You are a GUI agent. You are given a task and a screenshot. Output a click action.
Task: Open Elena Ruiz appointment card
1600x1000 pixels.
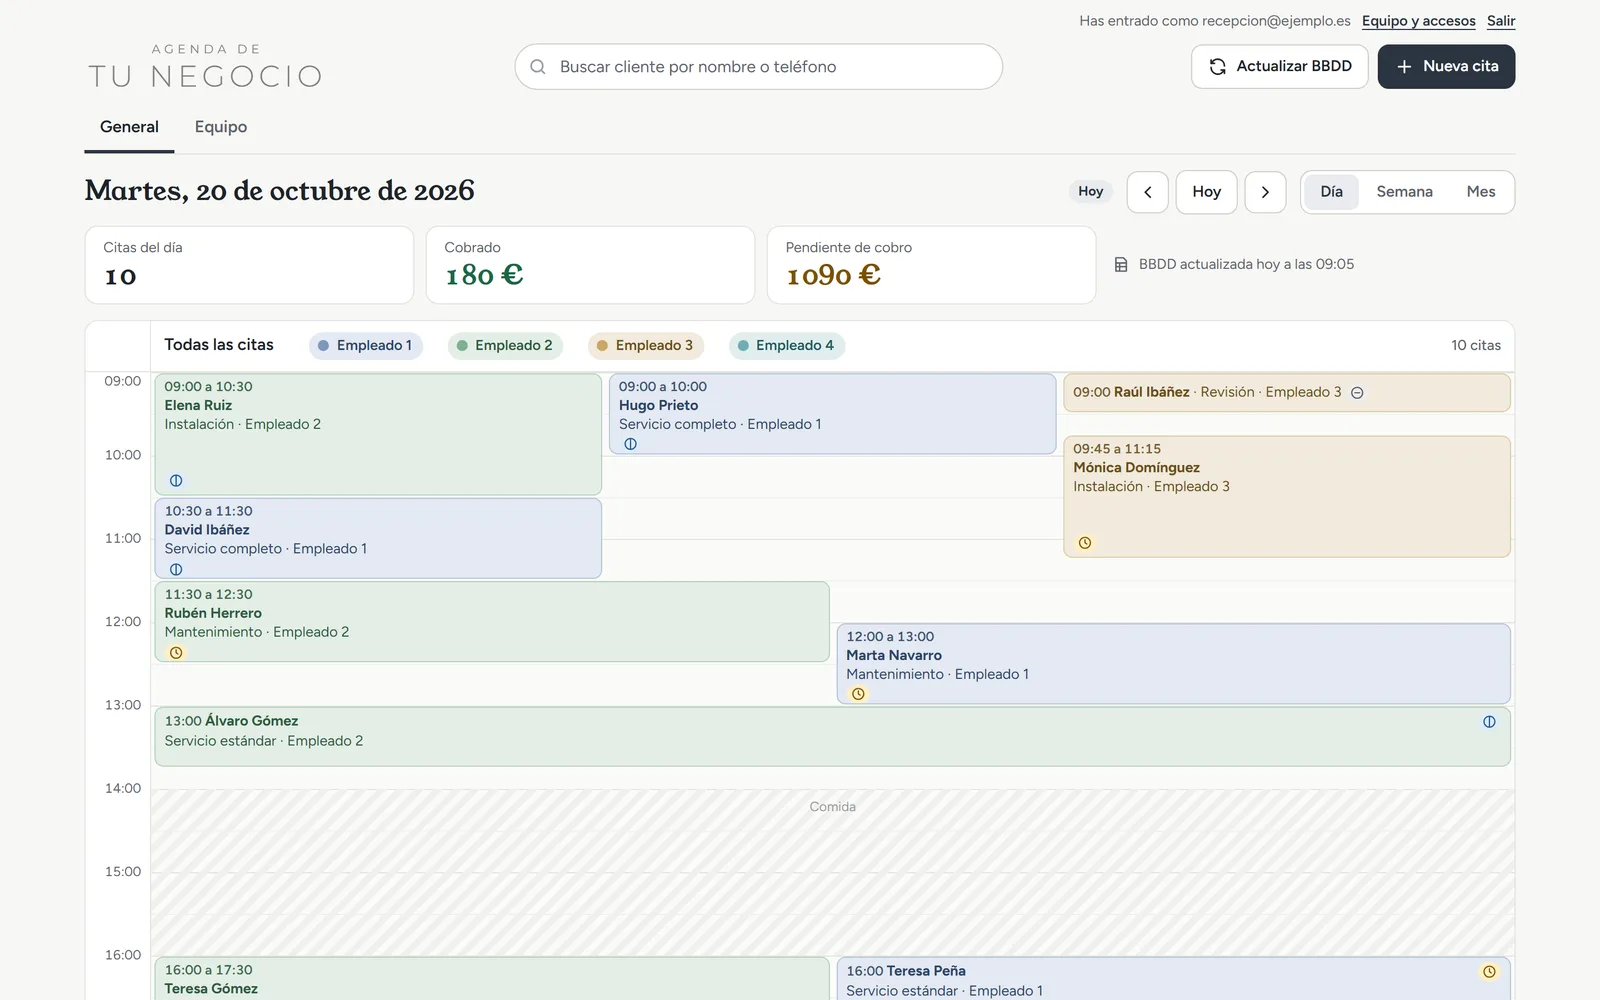378,434
